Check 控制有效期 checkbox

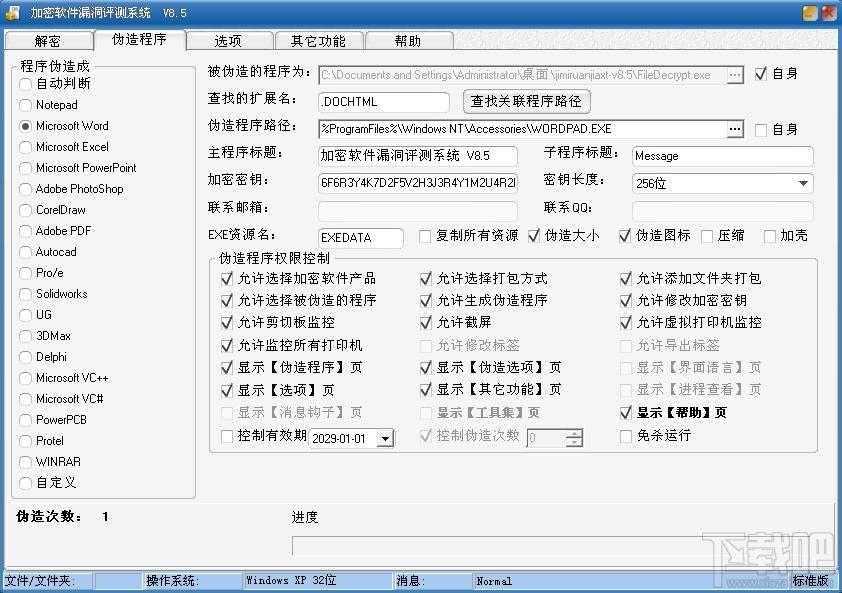(x=227, y=436)
